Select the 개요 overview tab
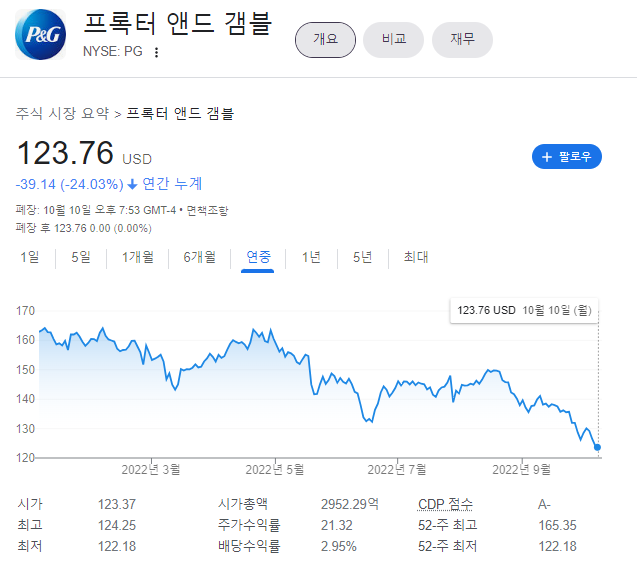Image resolution: width=637 pixels, height=566 pixels. [325, 40]
